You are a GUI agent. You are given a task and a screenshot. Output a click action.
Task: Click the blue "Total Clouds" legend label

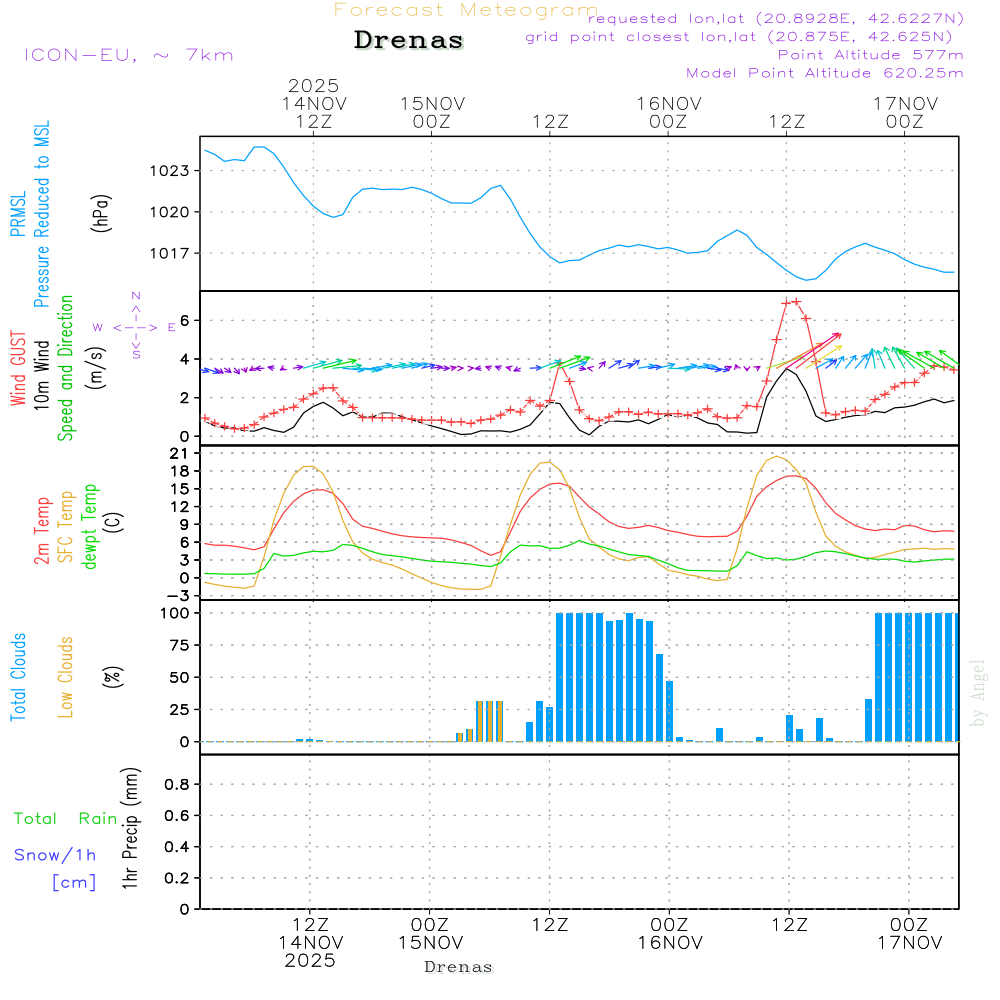coord(17,677)
